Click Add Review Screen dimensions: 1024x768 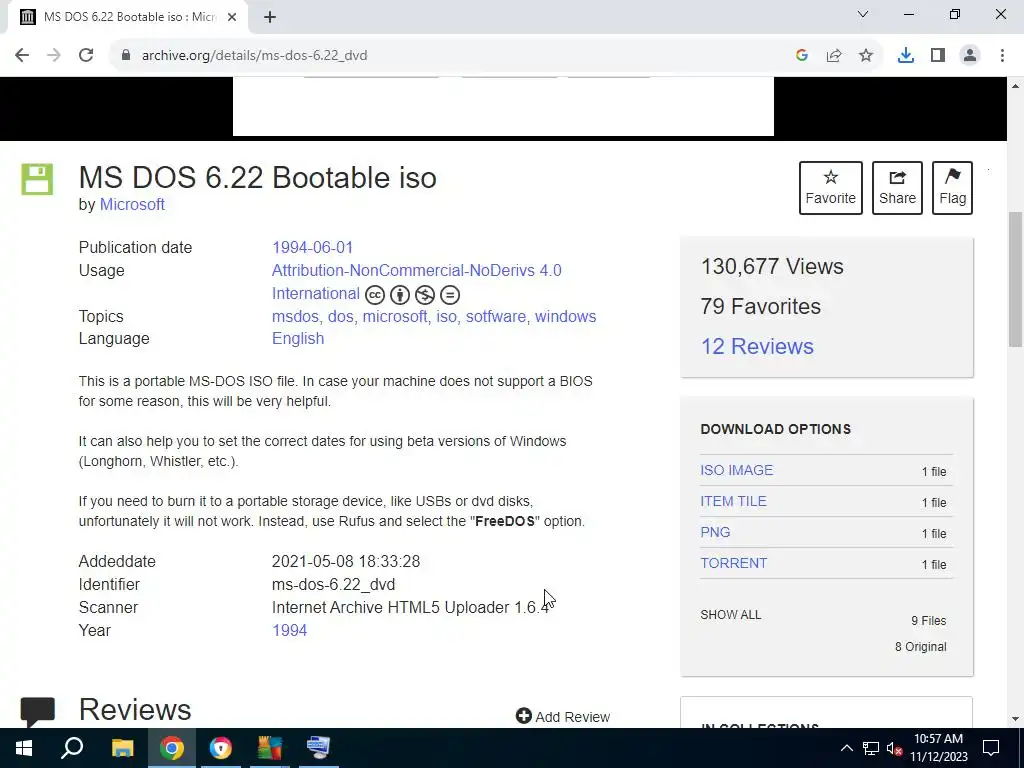pyautogui.click(x=563, y=716)
